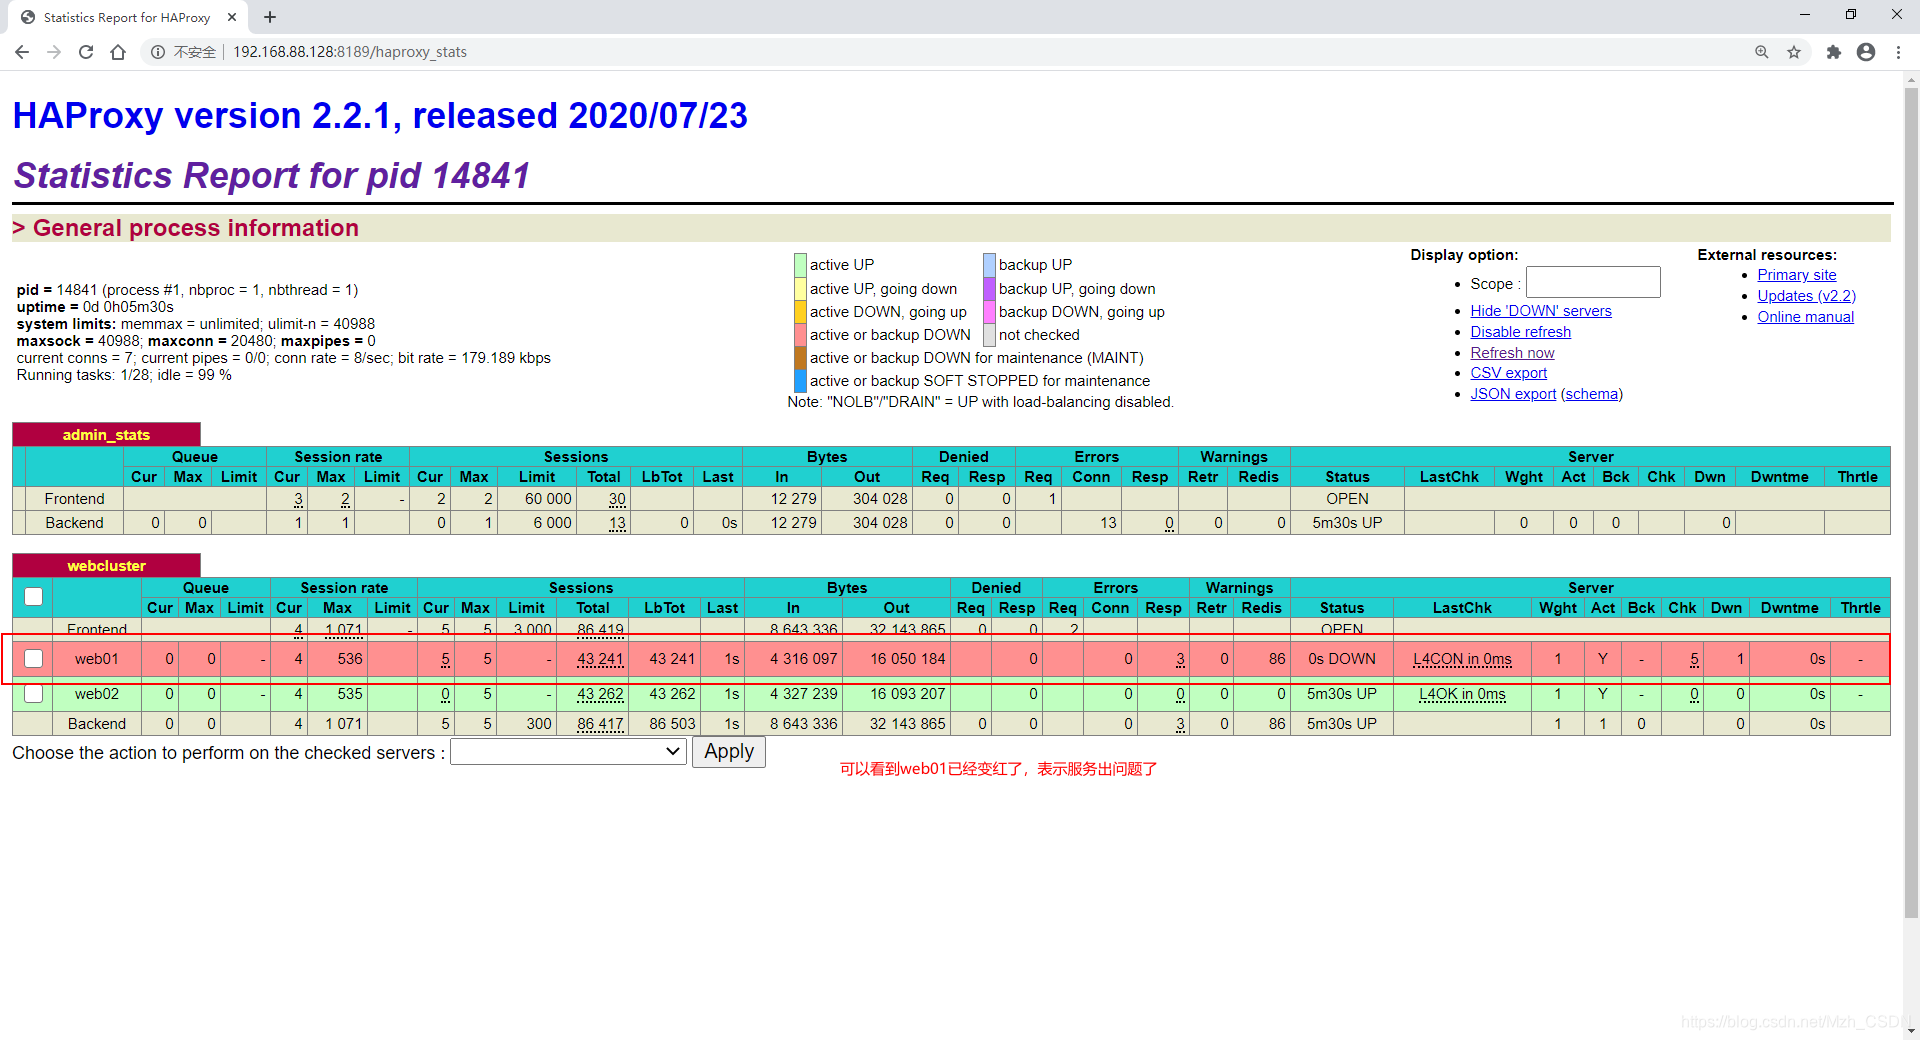This screenshot has height=1040, width=1920.
Task: Click the browser forward arrow
Action: [54, 52]
